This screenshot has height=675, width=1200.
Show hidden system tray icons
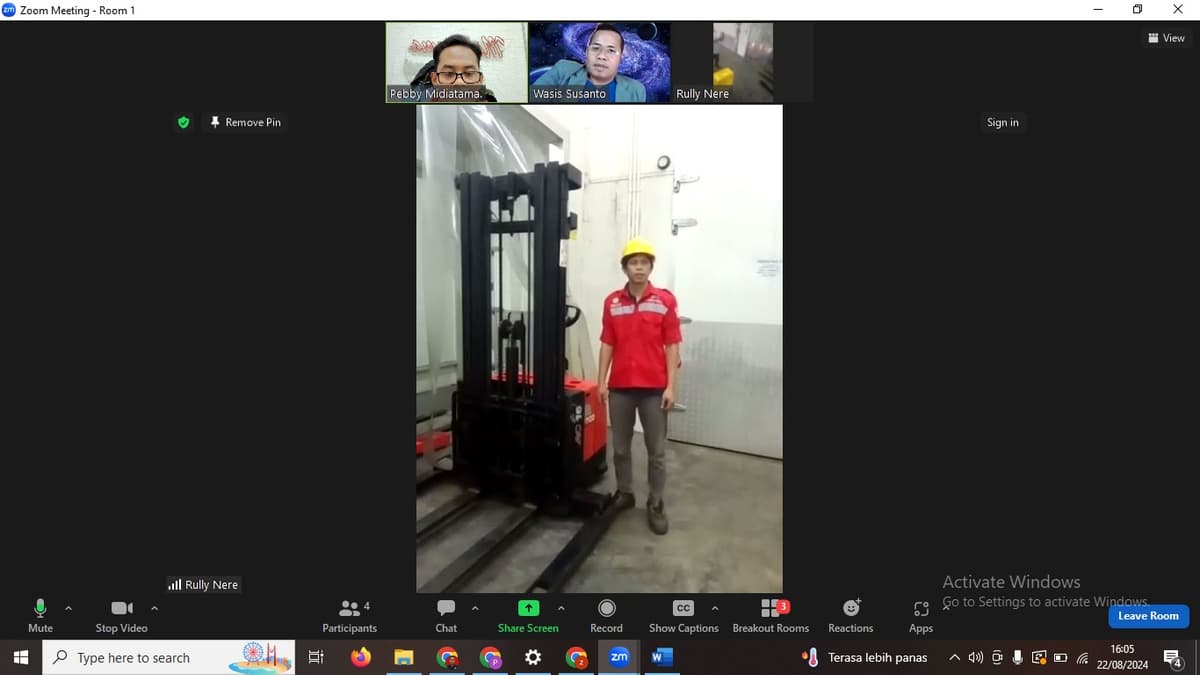click(954, 657)
